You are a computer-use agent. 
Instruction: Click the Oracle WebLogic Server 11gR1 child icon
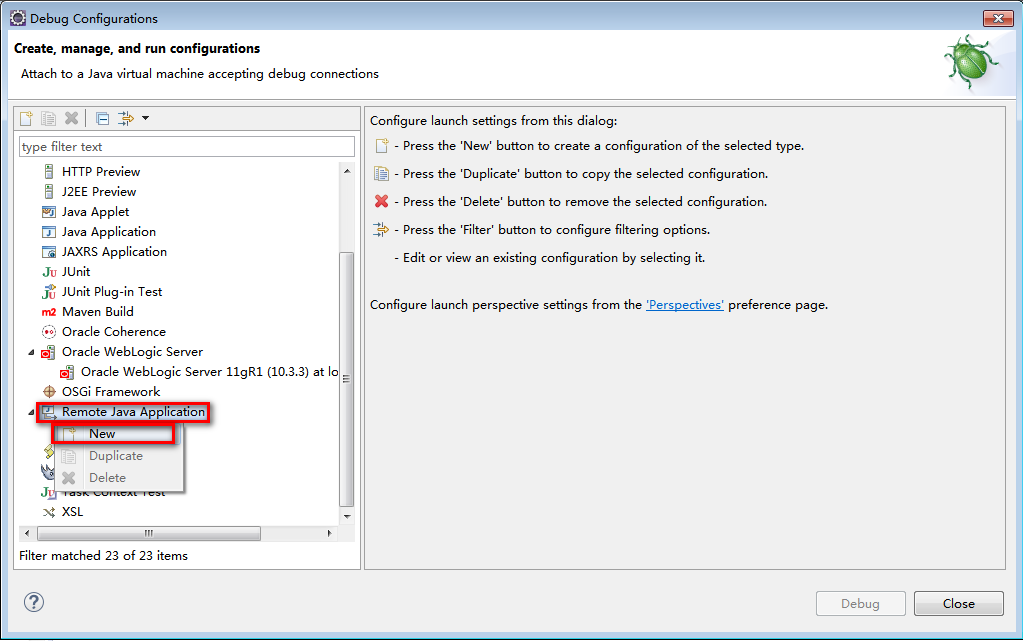pyautogui.click(x=67, y=372)
